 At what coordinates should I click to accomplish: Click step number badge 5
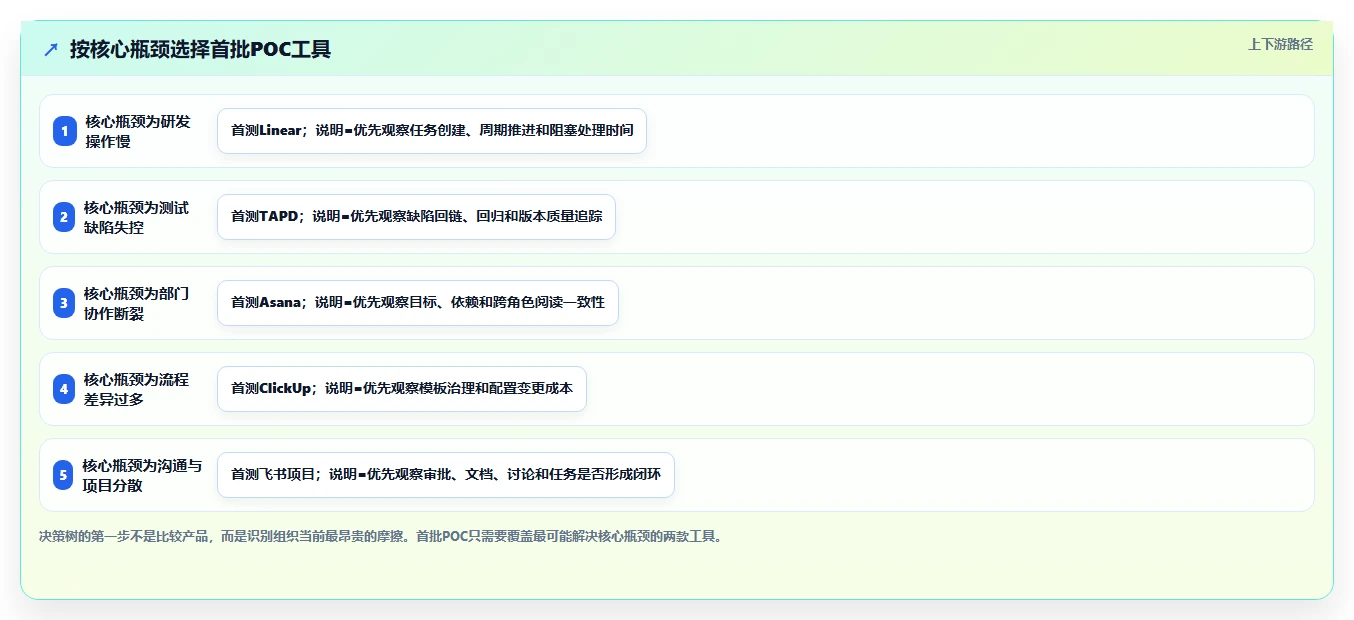(x=65, y=475)
